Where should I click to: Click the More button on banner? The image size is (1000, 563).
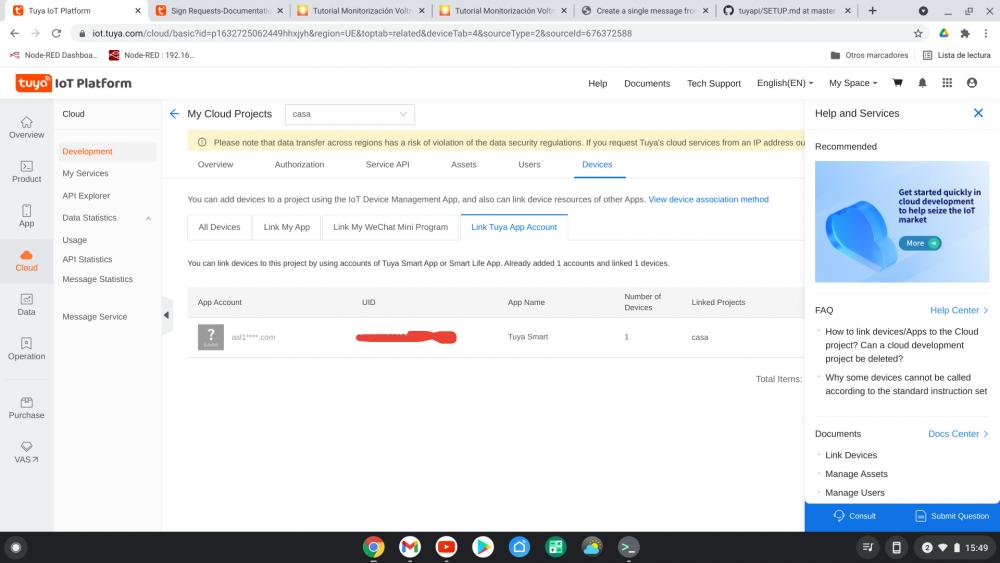(920, 243)
